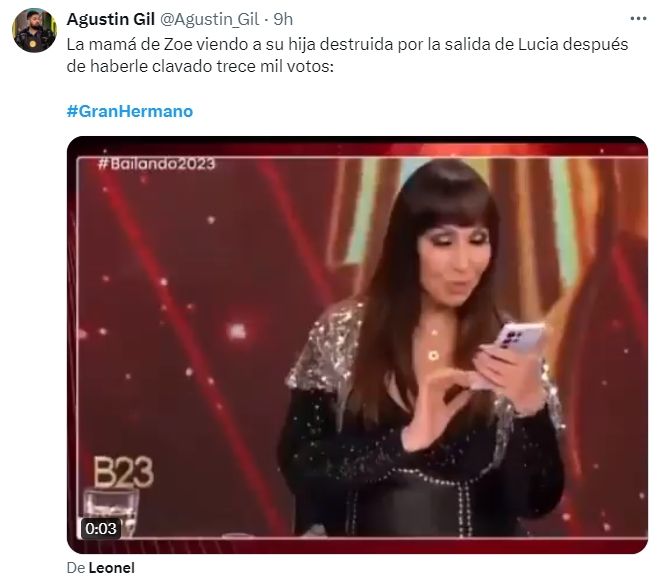
Task: Open the #GranHermano hashtag
Action: (x=130, y=111)
